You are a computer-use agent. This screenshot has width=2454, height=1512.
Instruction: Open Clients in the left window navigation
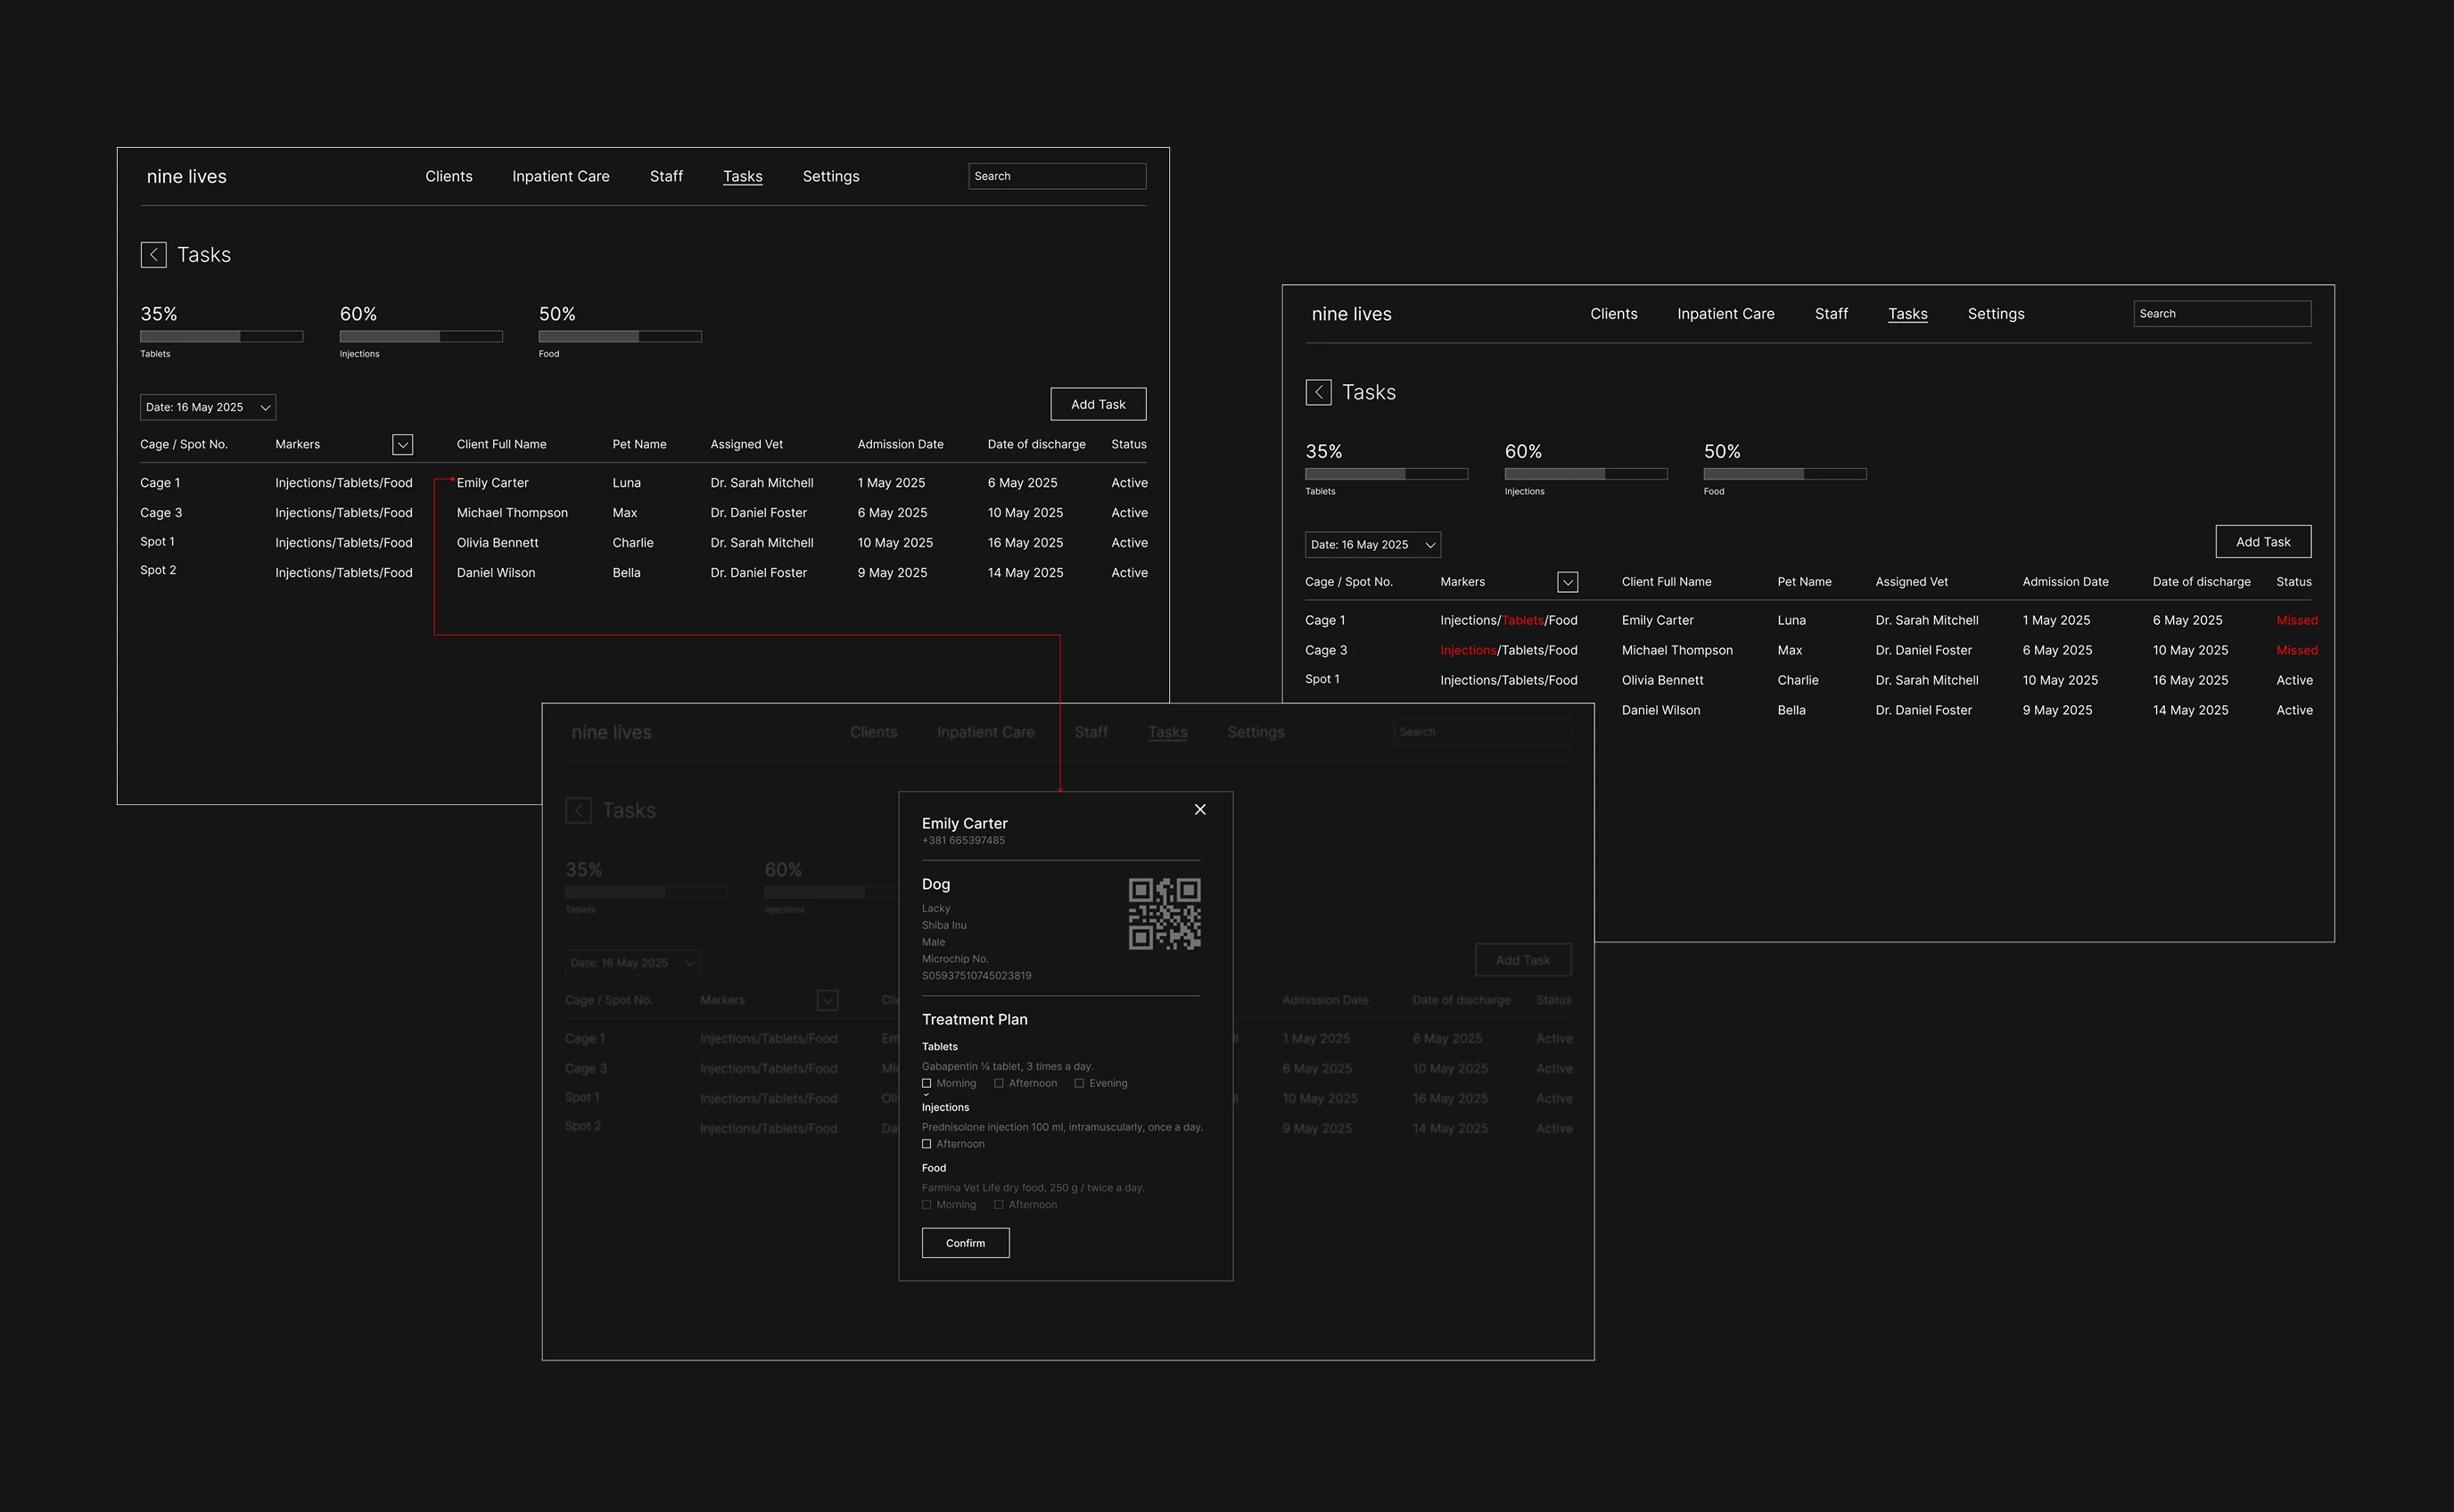point(449,176)
